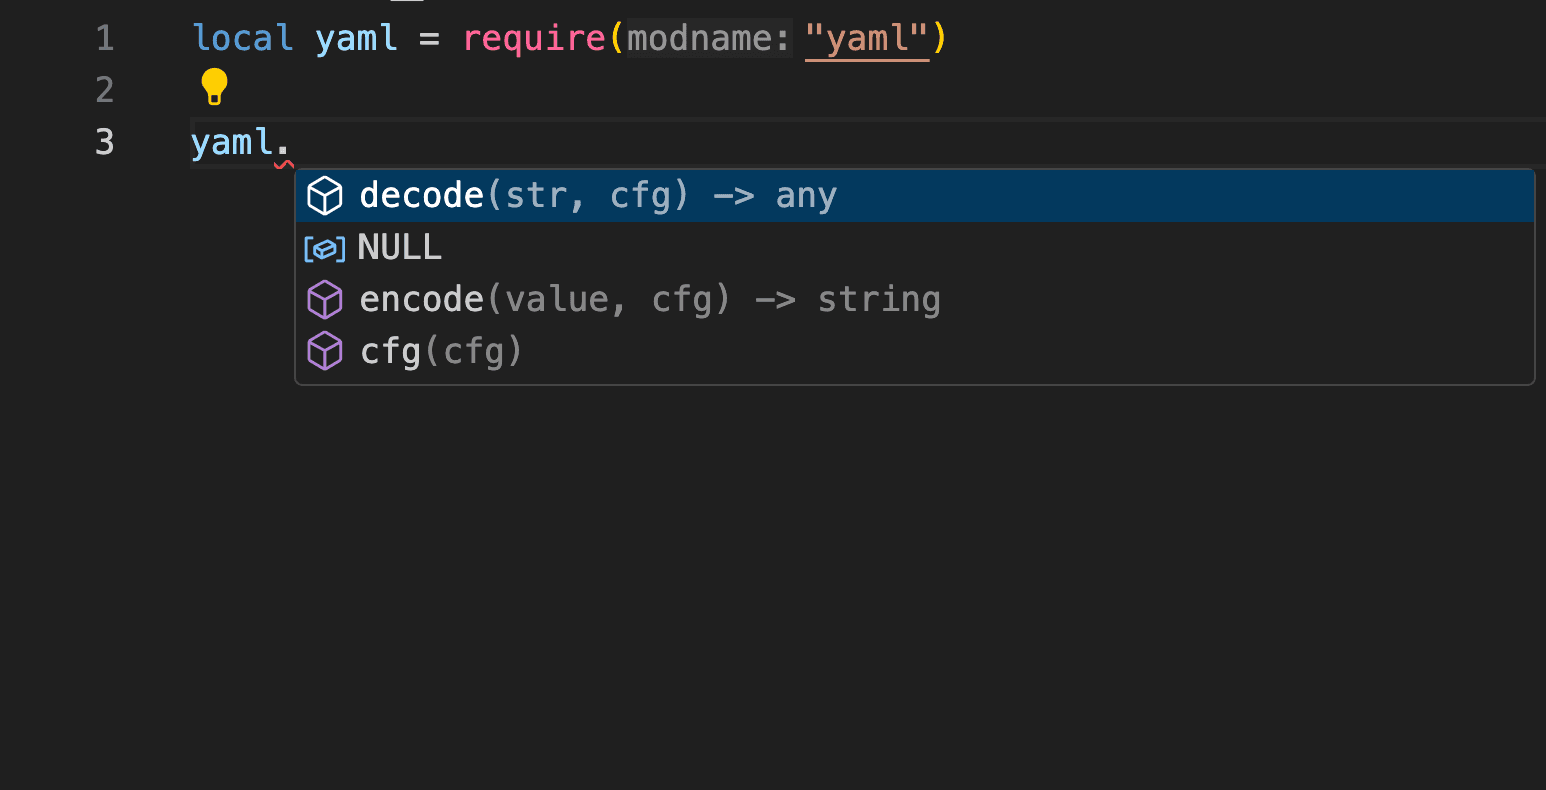Click line number 3 in the gutter

click(105, 143)
